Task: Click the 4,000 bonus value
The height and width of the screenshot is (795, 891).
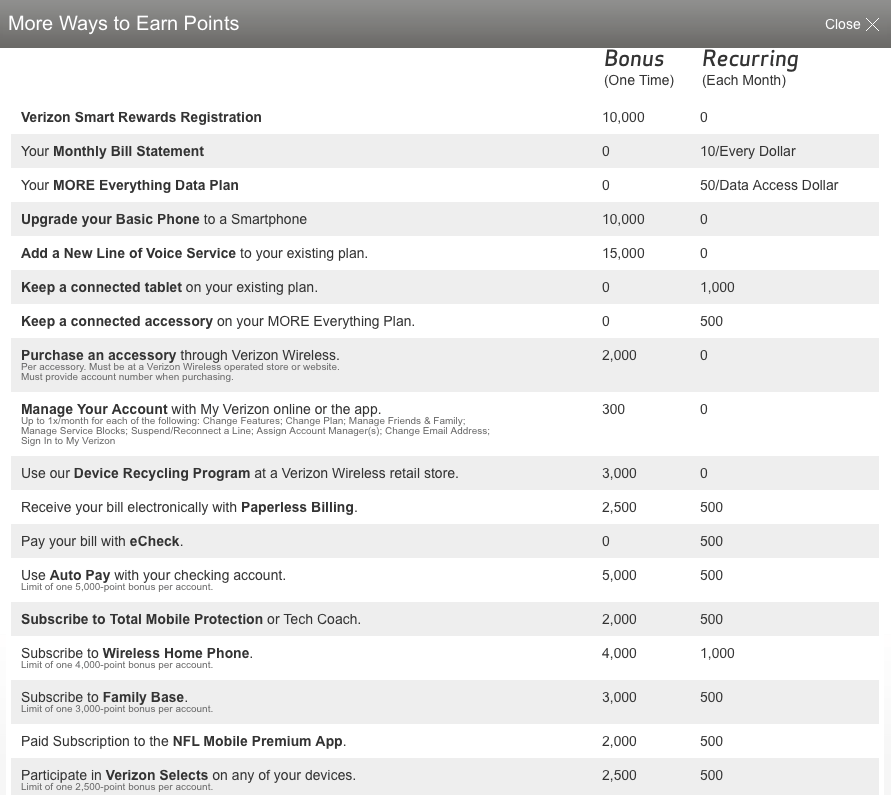Action: tap(619, 654)
